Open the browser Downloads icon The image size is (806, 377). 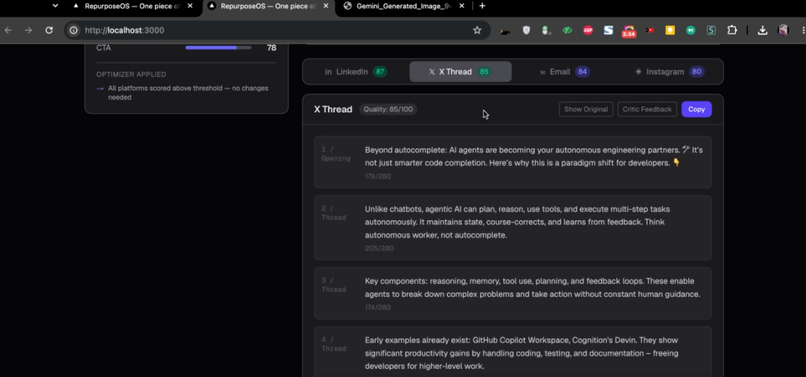pos(762,30)
